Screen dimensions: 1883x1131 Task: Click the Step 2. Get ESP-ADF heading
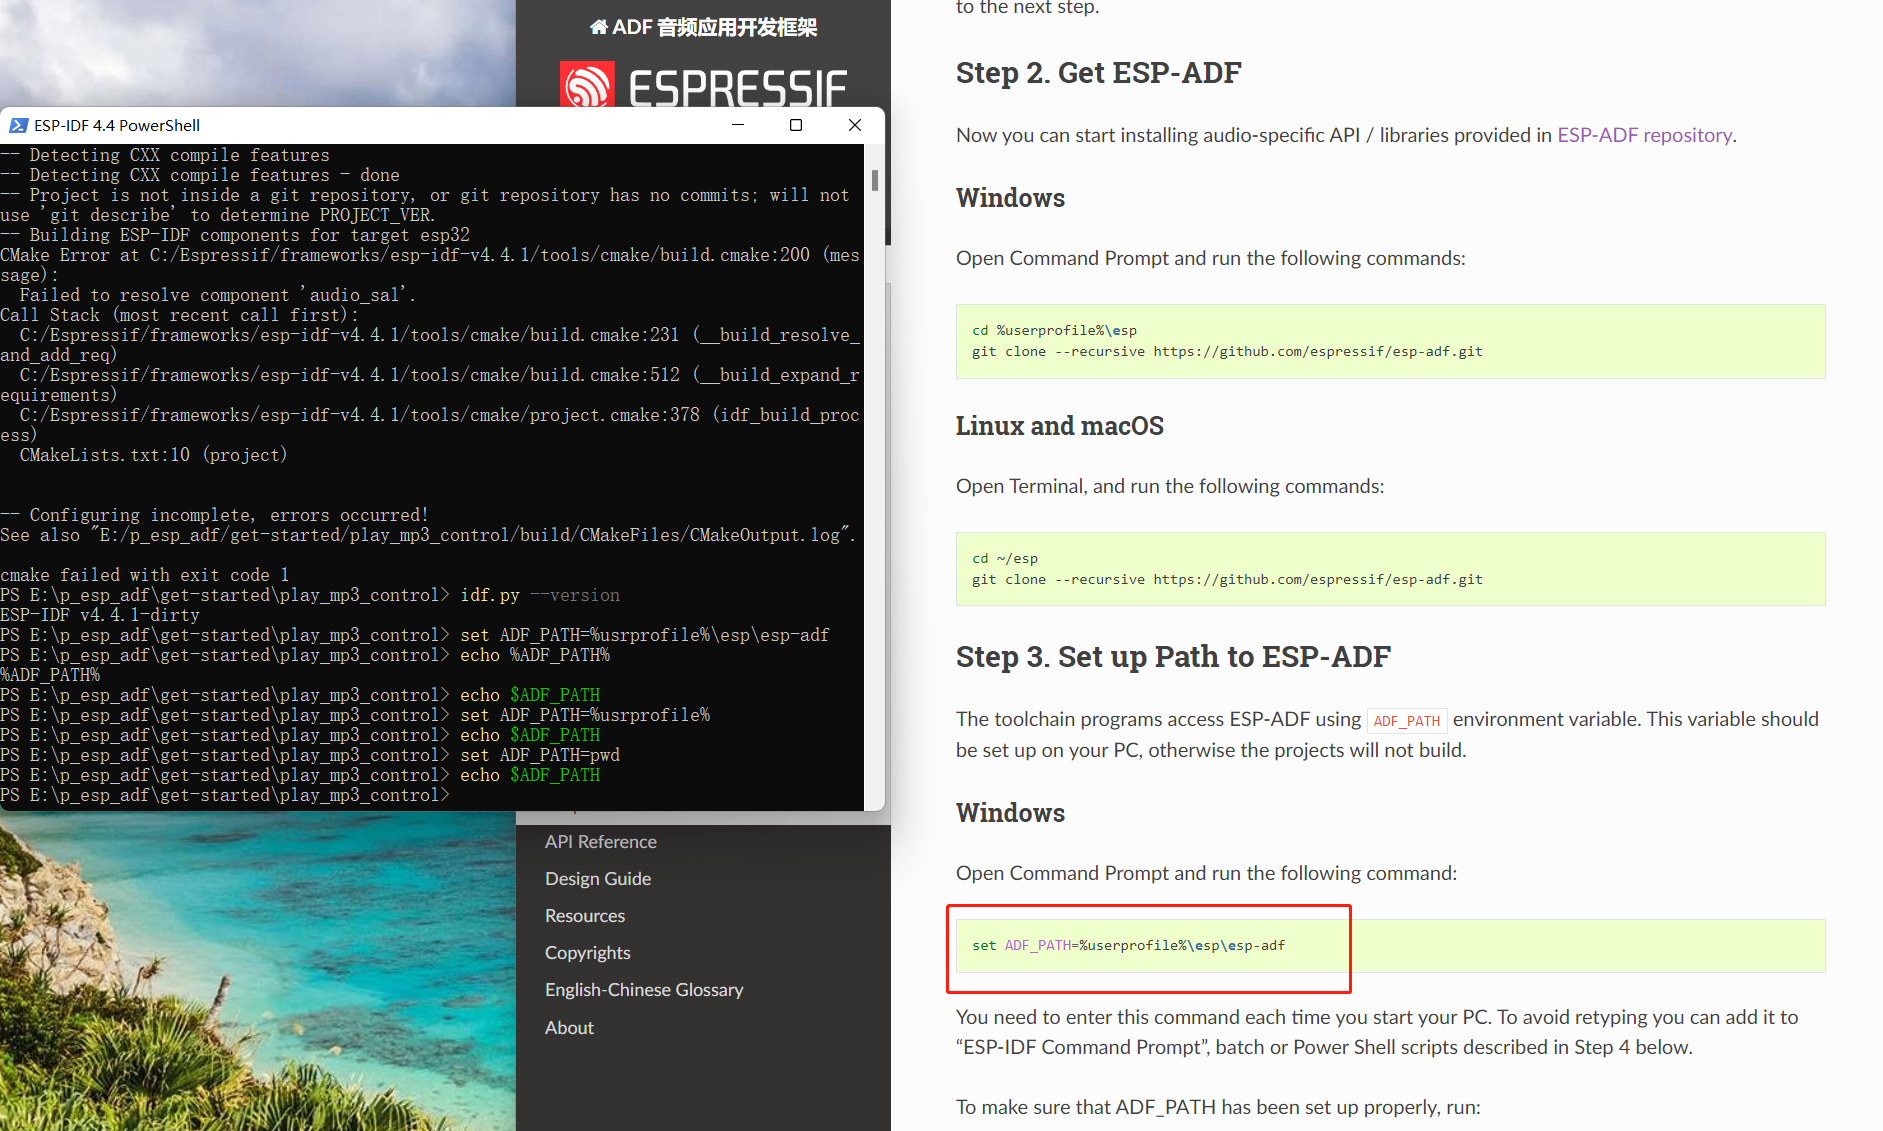click(1098, 73)
